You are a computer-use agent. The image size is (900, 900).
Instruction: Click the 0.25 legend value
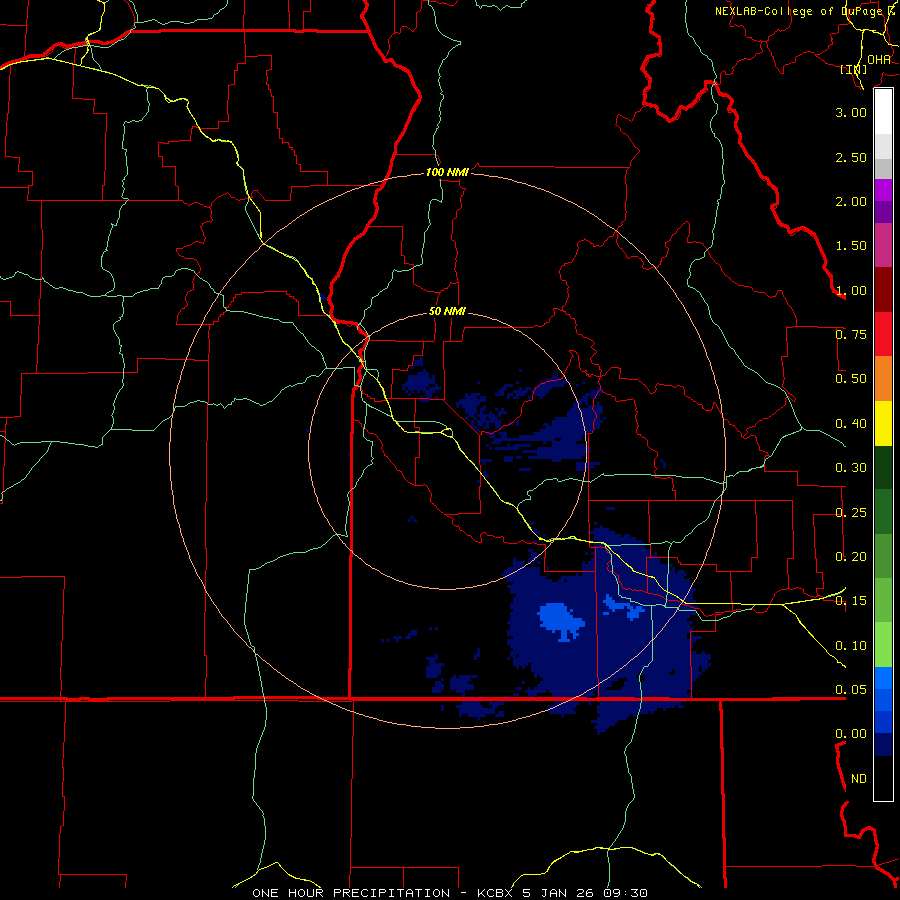[x=851, y=513]
